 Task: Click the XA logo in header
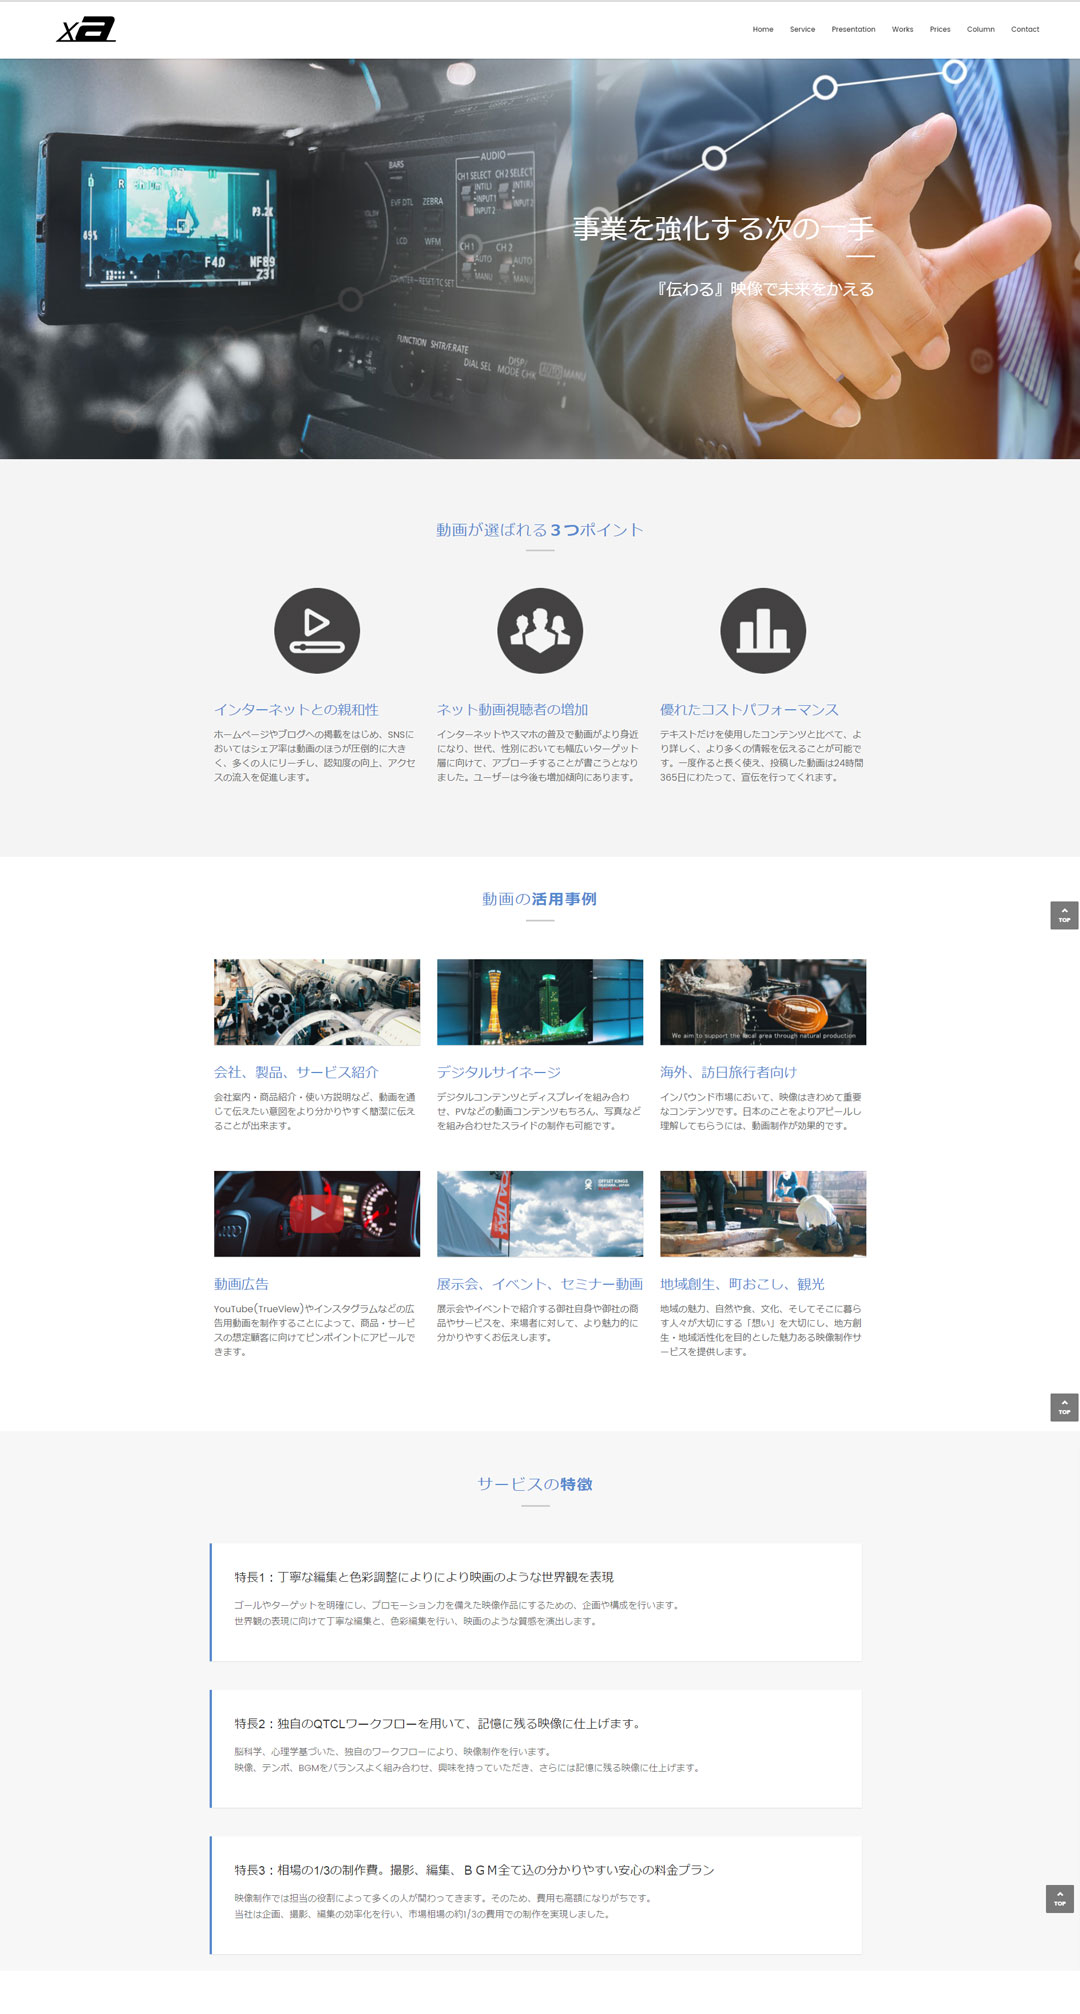click(86, 30)
